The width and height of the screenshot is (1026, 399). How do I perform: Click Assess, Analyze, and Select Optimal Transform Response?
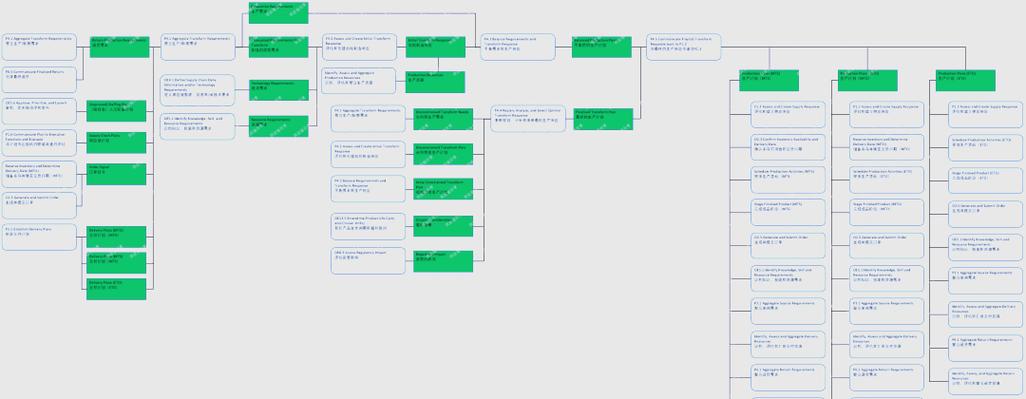pos(529,118)
